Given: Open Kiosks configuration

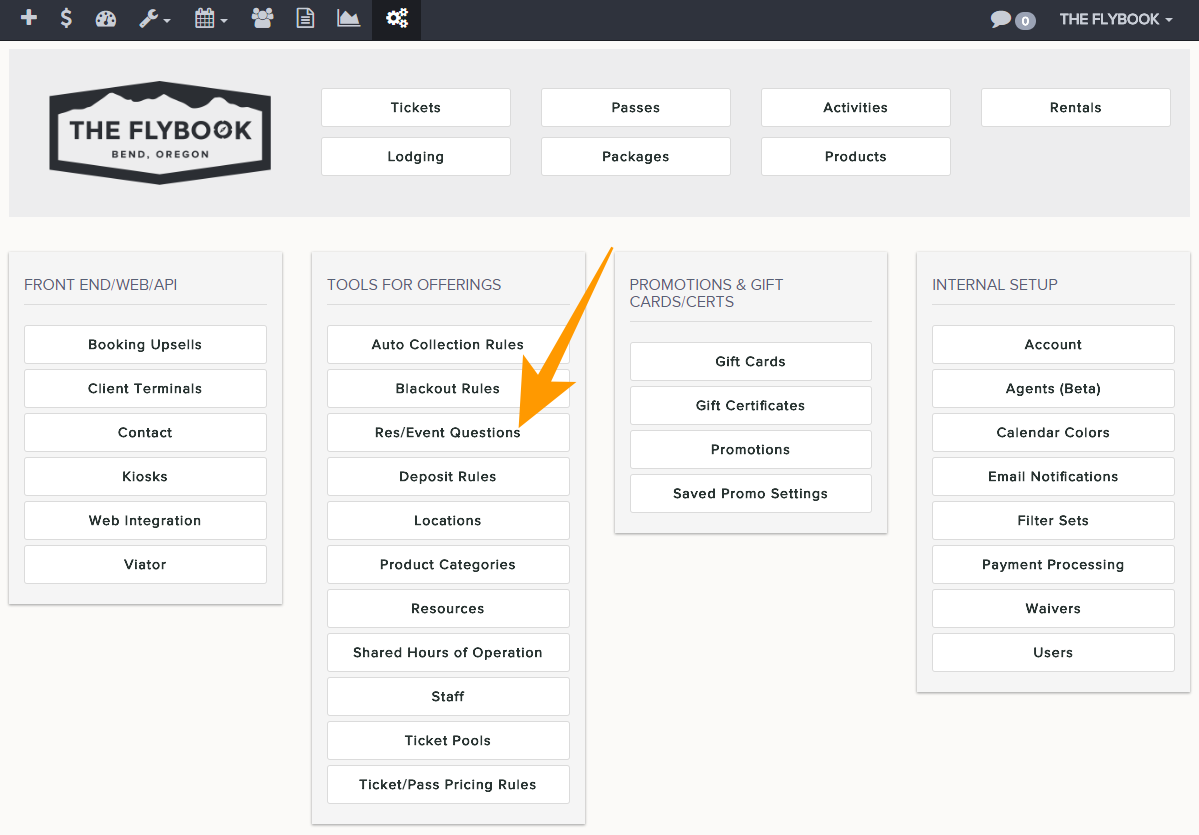Looking at the screenshot, I should 145,476.
